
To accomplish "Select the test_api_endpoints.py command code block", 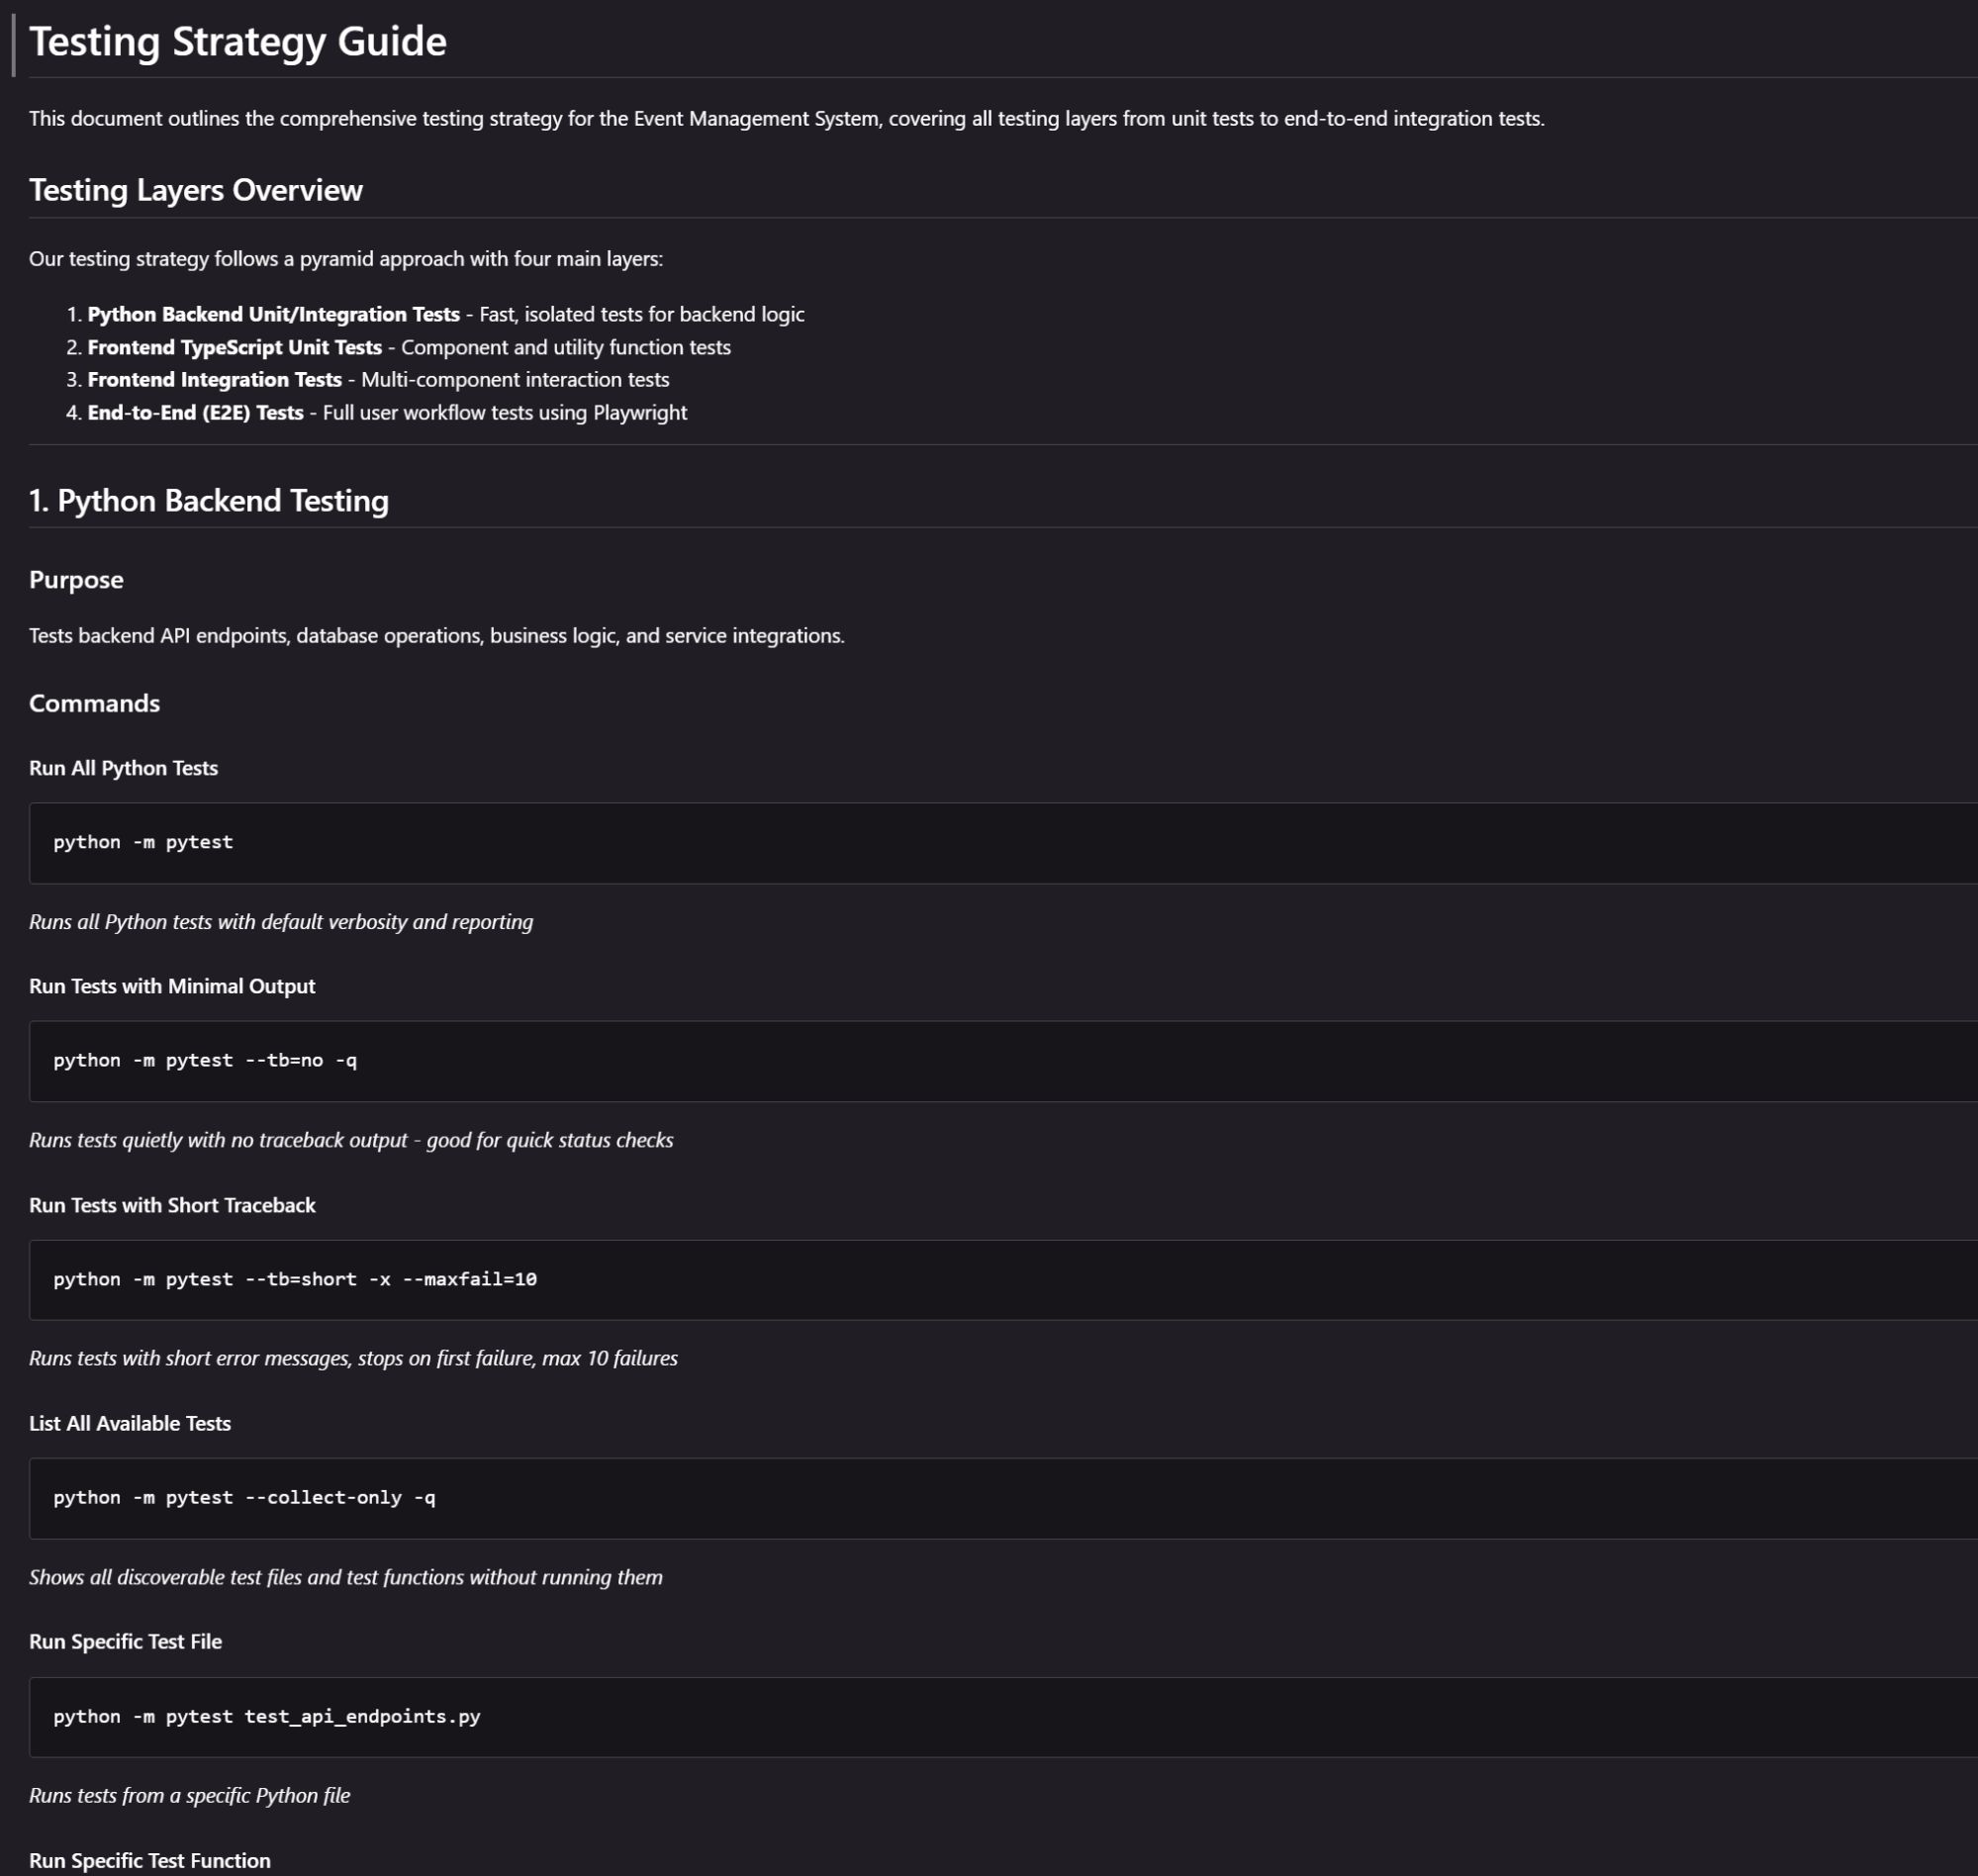I will tap(1003, 1717).
